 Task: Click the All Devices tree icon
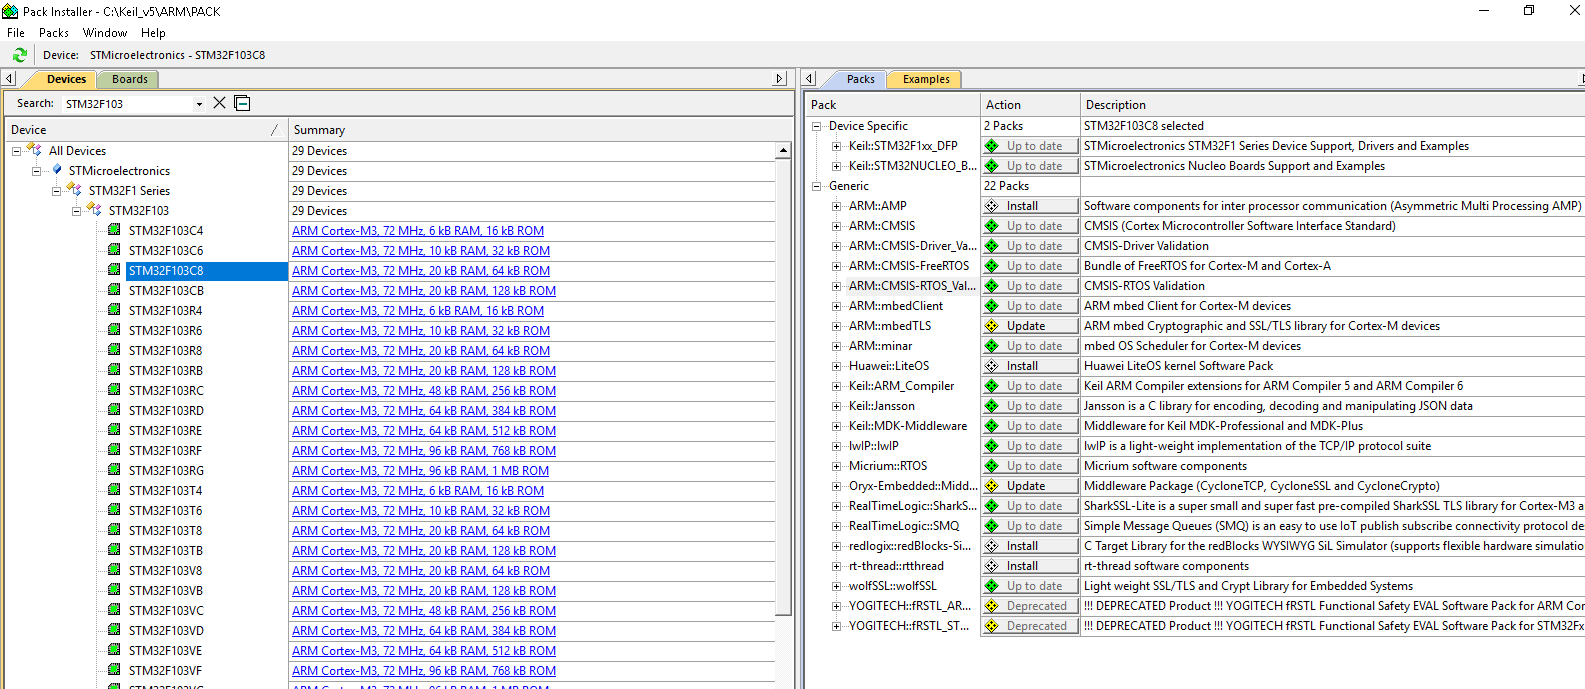(34, 150)
